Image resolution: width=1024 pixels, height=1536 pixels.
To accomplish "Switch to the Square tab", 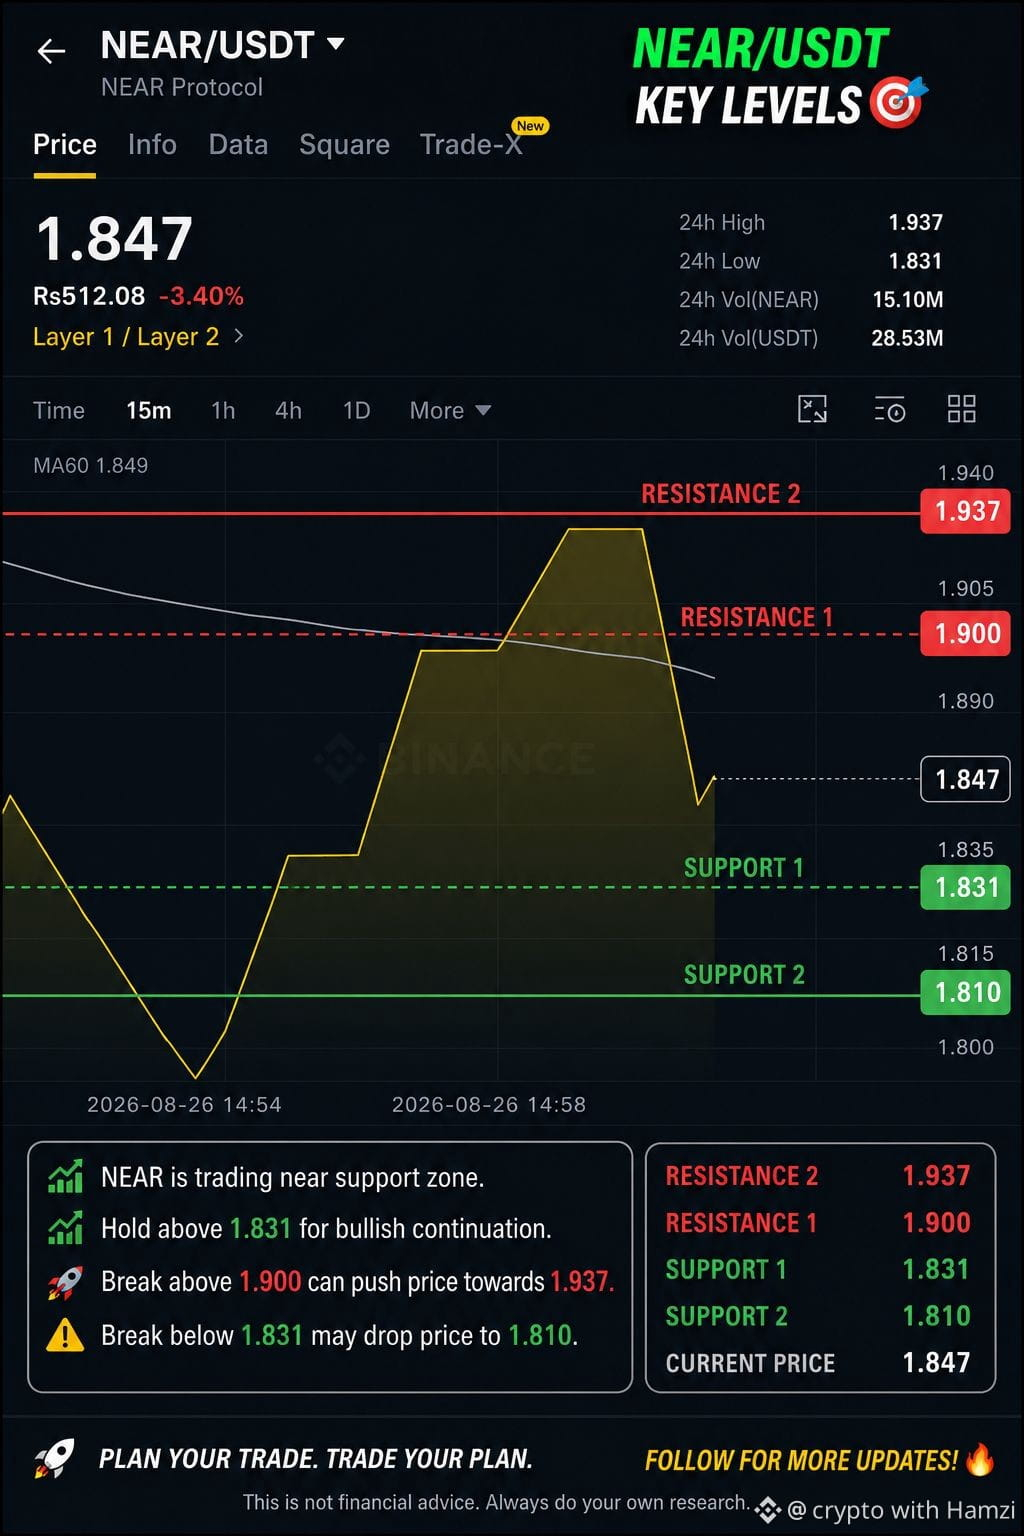I will pyautogui.click(x=344, y=145).
